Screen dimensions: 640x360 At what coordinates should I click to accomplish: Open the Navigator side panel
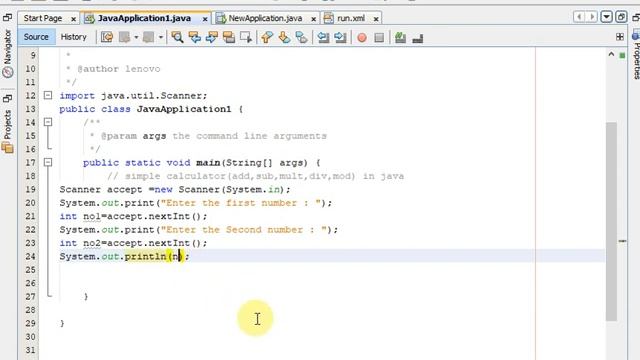8,53
